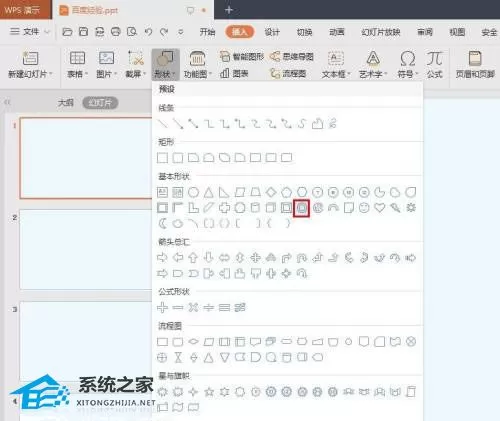Choose the straight line shape
This screenshot has width=500, height=421.
tap(162, 124)
